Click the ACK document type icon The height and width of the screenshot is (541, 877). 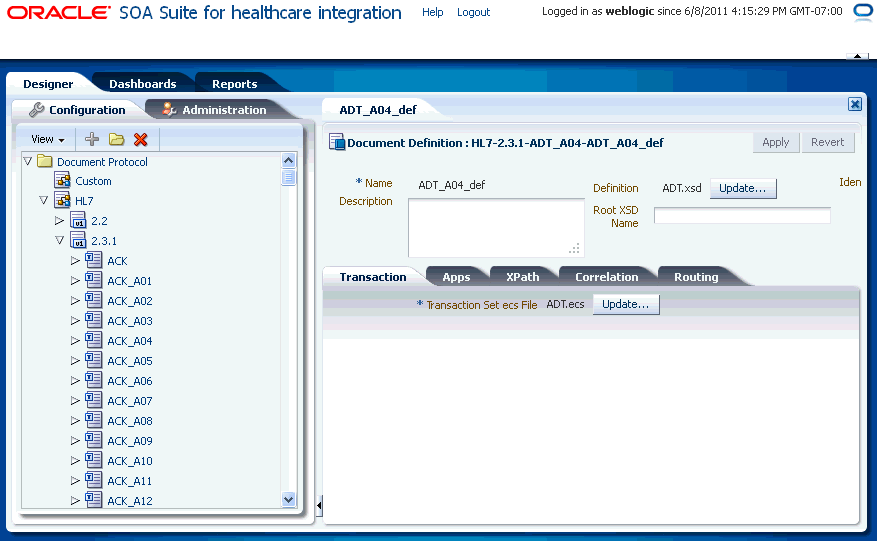pos(93,260)
